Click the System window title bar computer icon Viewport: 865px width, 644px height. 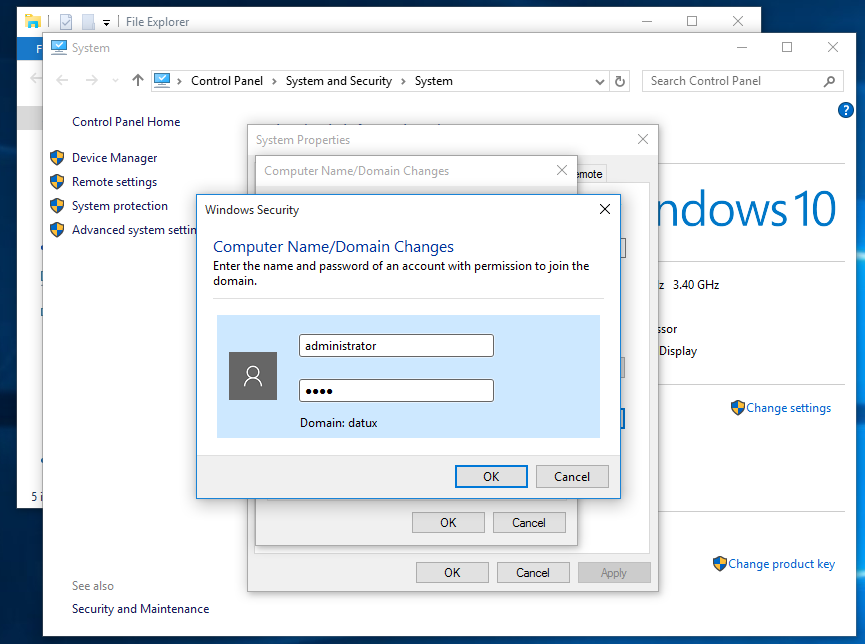coord(59,47)
